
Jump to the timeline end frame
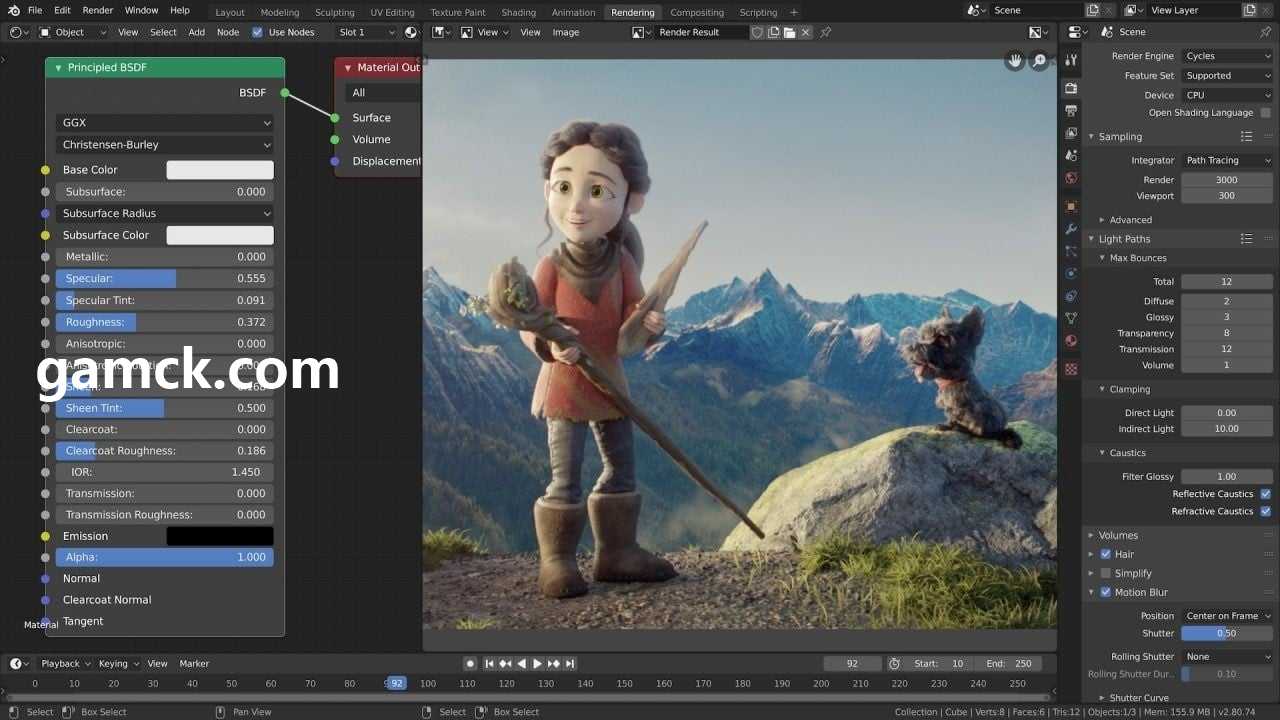(x=569, y=663)
